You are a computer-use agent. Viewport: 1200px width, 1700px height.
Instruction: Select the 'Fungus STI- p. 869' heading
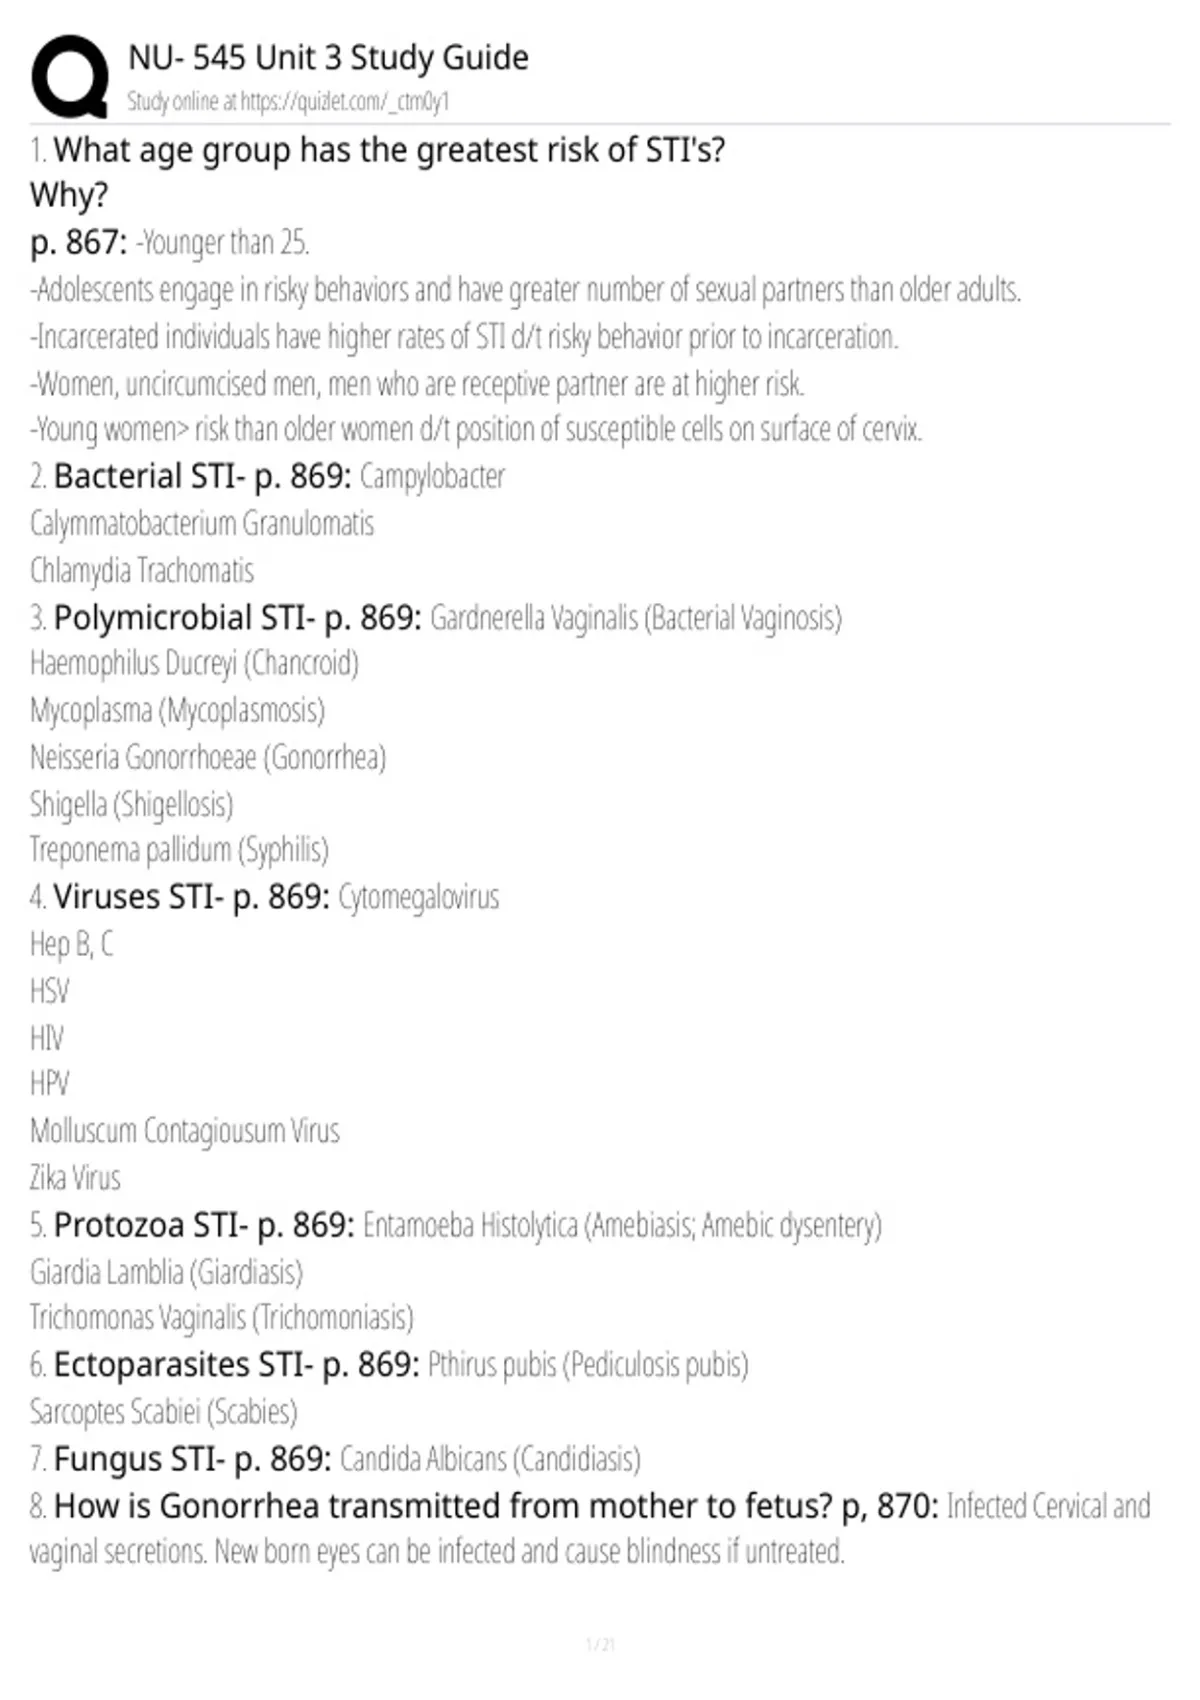(192, 1459)
